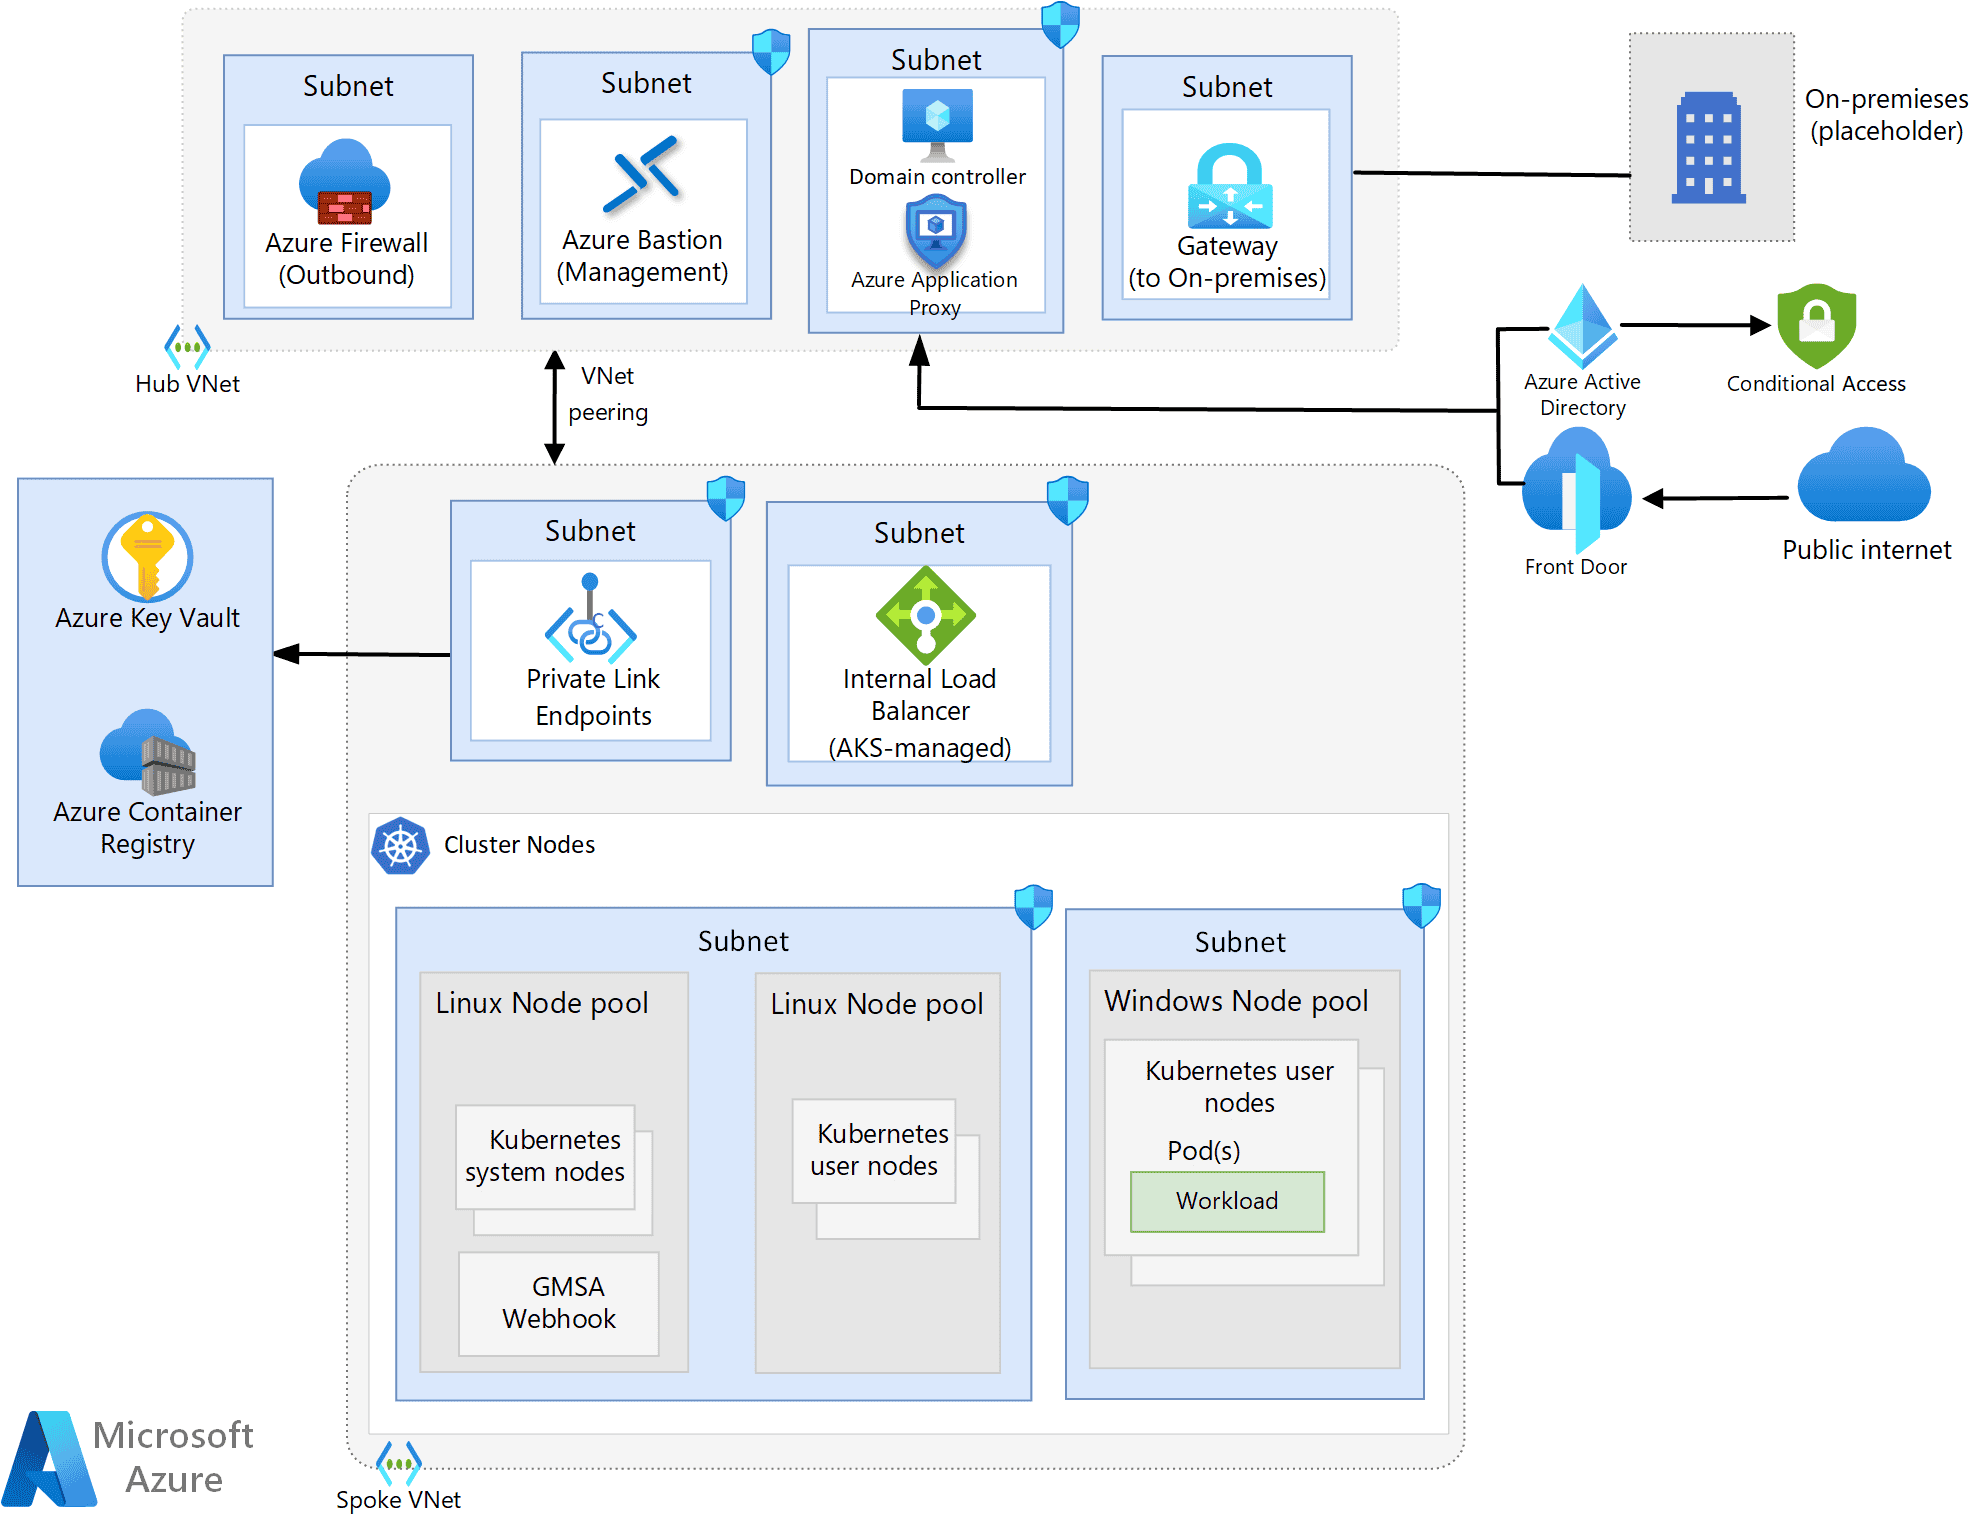The width and height of the screenshot is (1984, 1527).
Task: Click the Pod(s) label
Action: (x=1204, y=1151)
